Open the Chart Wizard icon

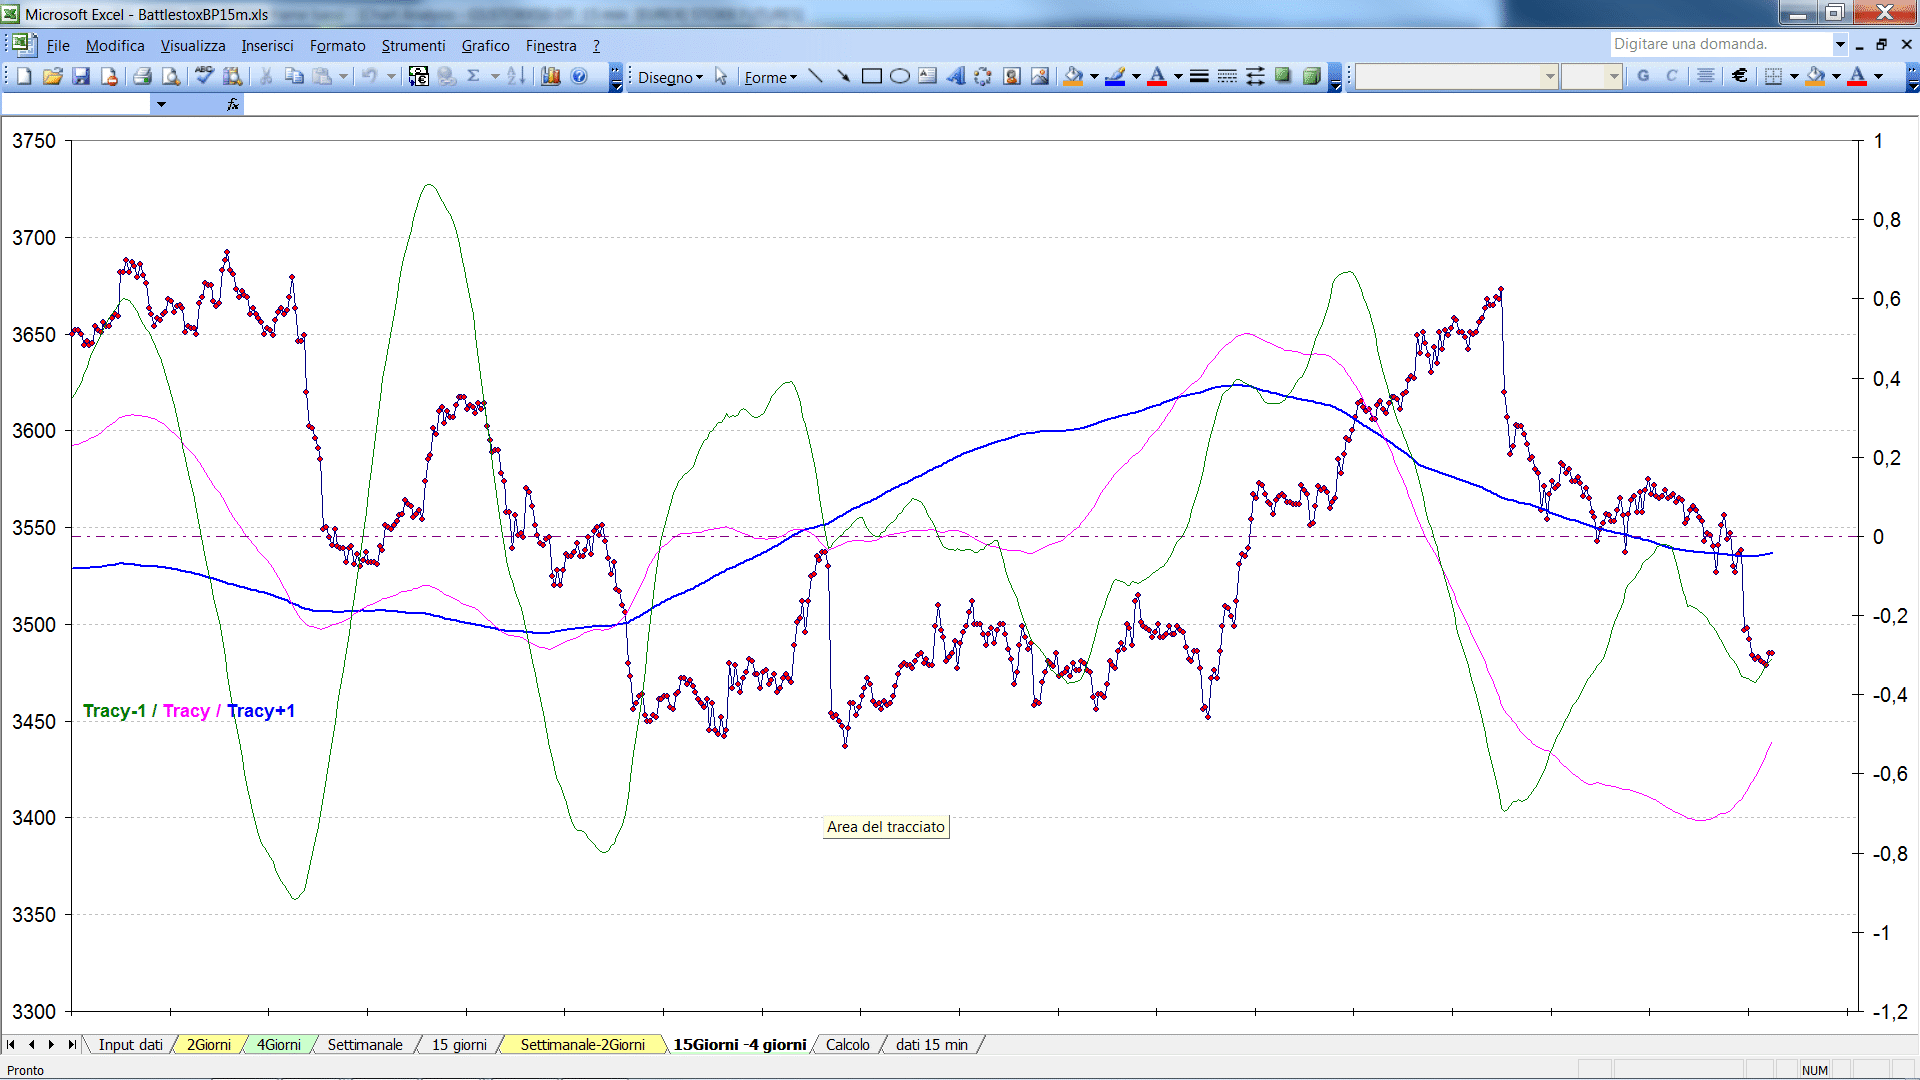(550, 76)
